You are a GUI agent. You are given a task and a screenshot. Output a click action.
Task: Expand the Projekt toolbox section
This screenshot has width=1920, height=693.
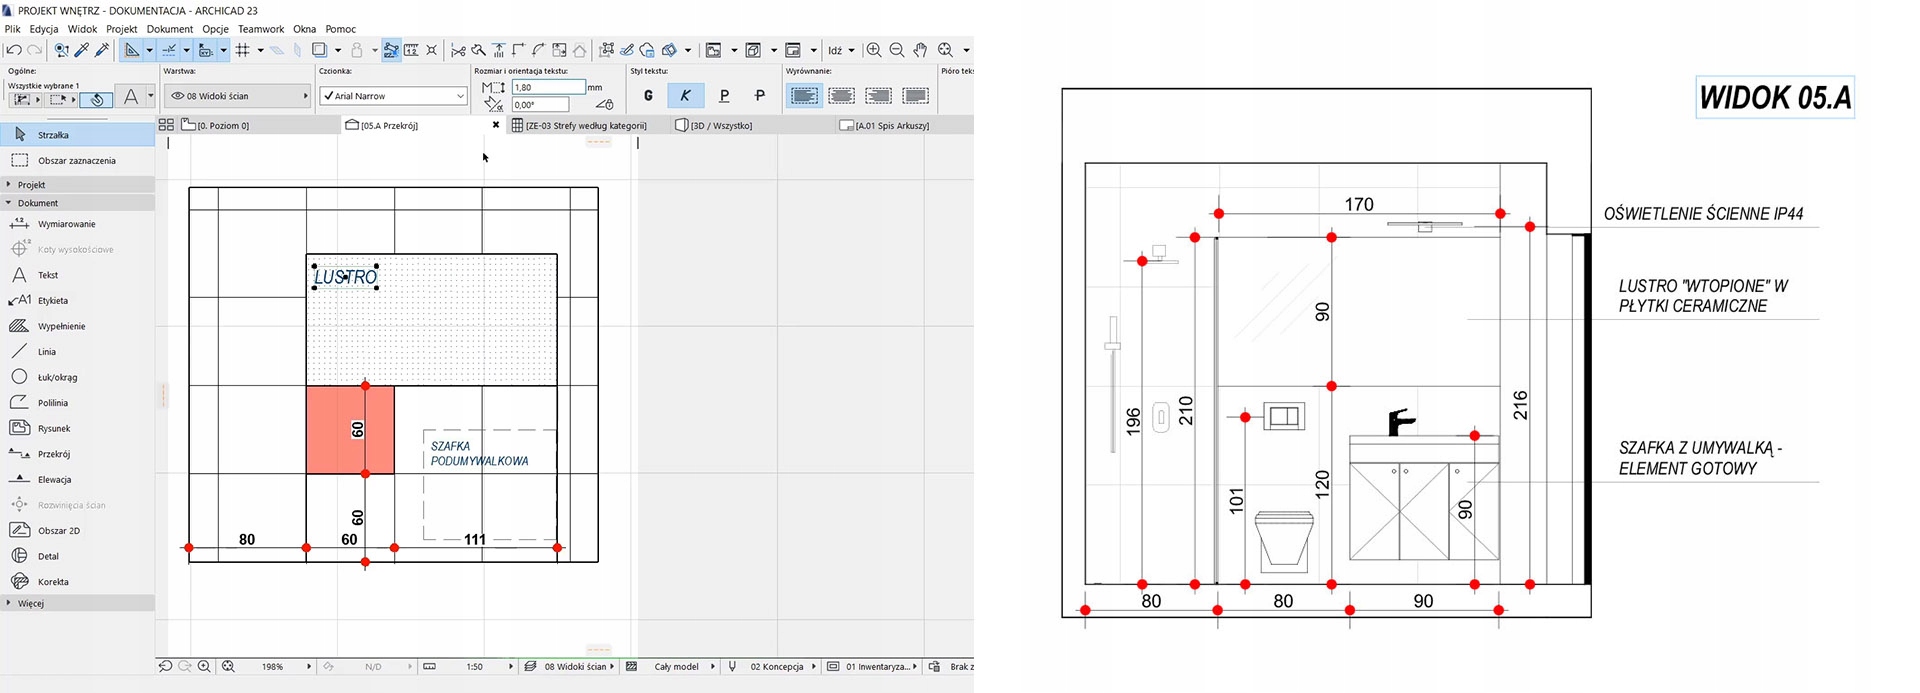click(x=31, y=185)
